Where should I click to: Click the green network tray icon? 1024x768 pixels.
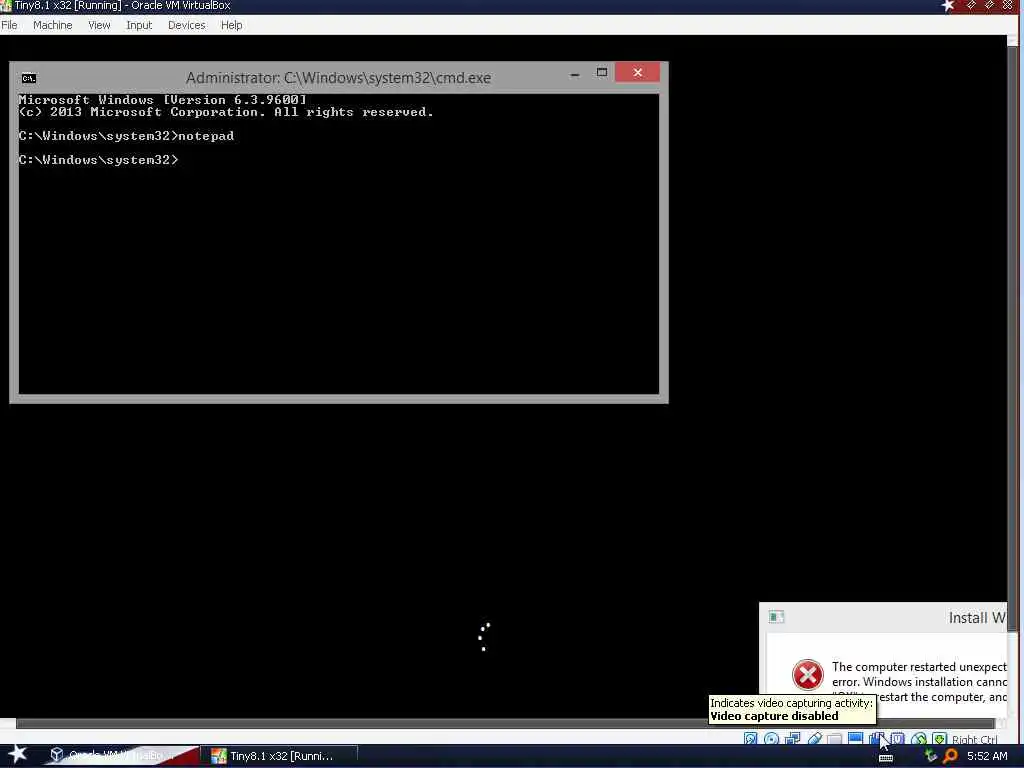pyautogui.click(x=931, y=756)
